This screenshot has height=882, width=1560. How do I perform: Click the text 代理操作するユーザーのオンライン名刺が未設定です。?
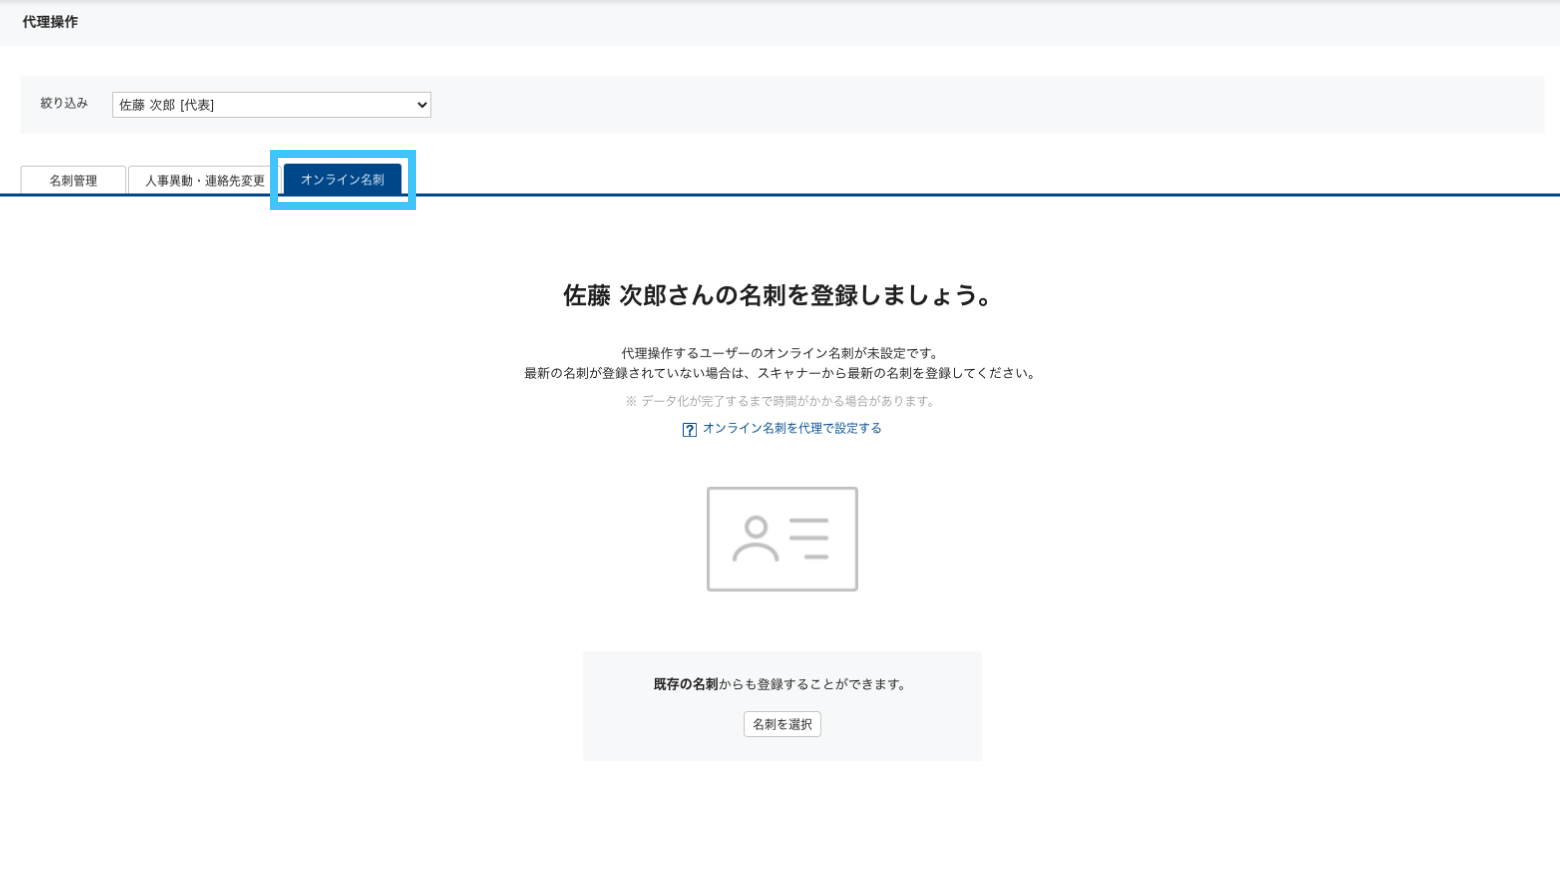tap(781, 353)
